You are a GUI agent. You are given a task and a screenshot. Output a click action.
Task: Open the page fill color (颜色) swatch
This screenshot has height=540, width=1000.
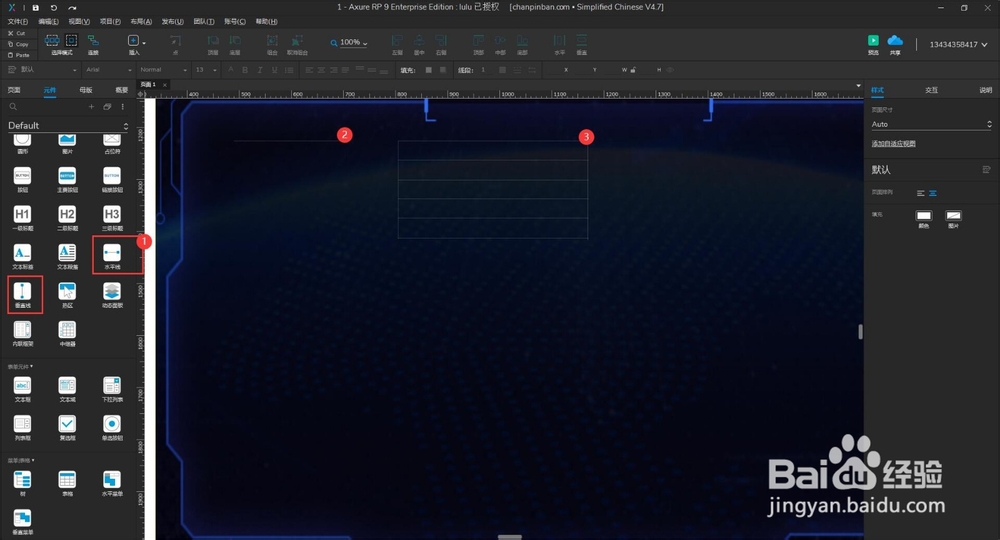point(923,215)
